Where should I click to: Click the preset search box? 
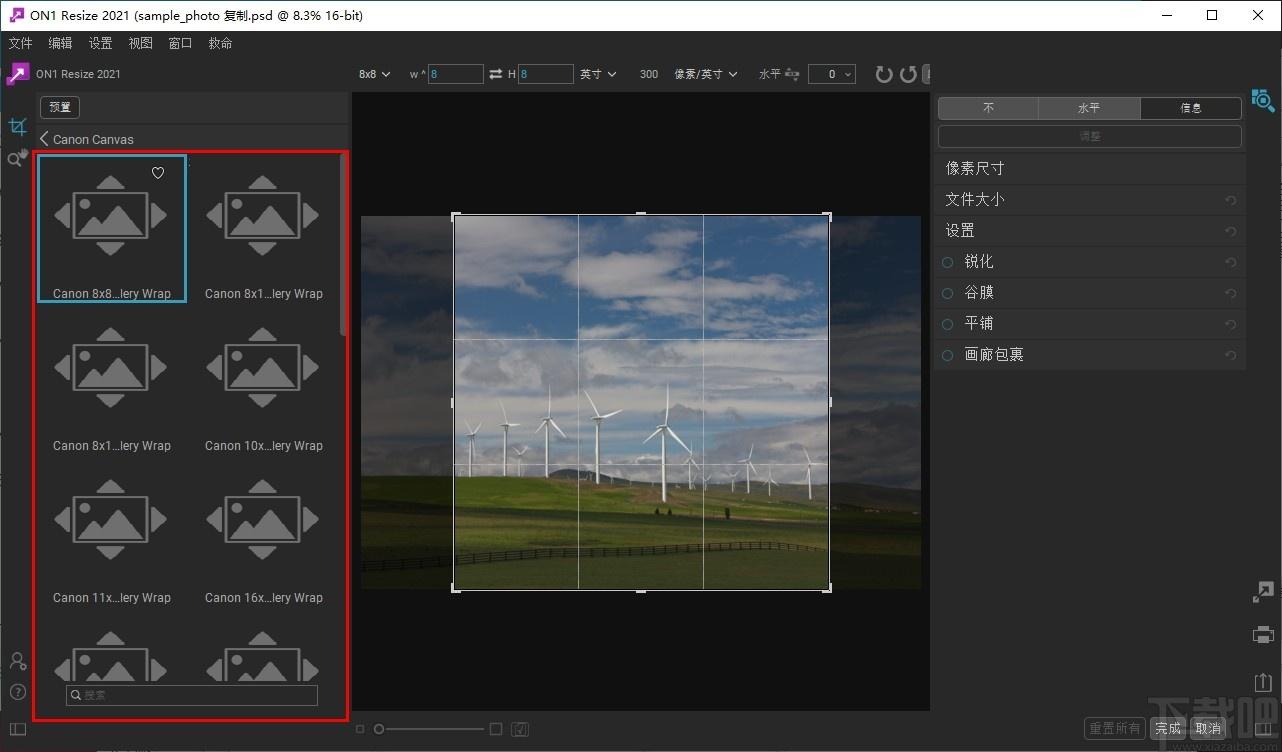point(192,695)
